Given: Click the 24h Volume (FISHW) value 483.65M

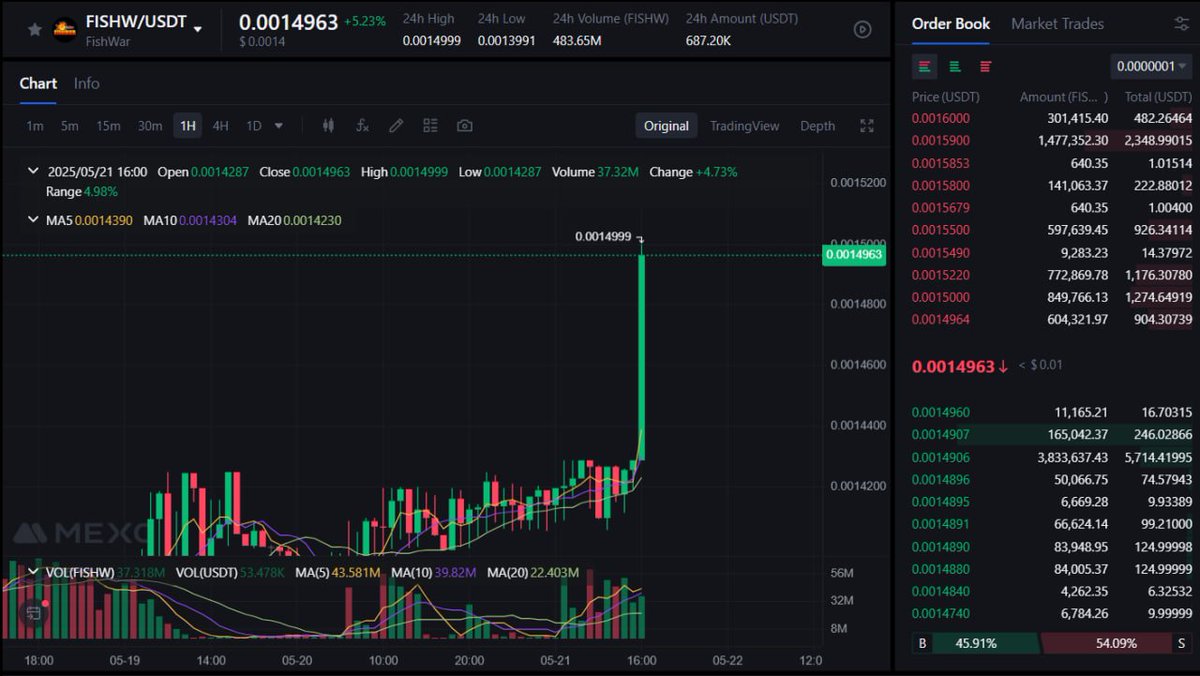Looking at the screenshot, I should [x=577, y=41].
